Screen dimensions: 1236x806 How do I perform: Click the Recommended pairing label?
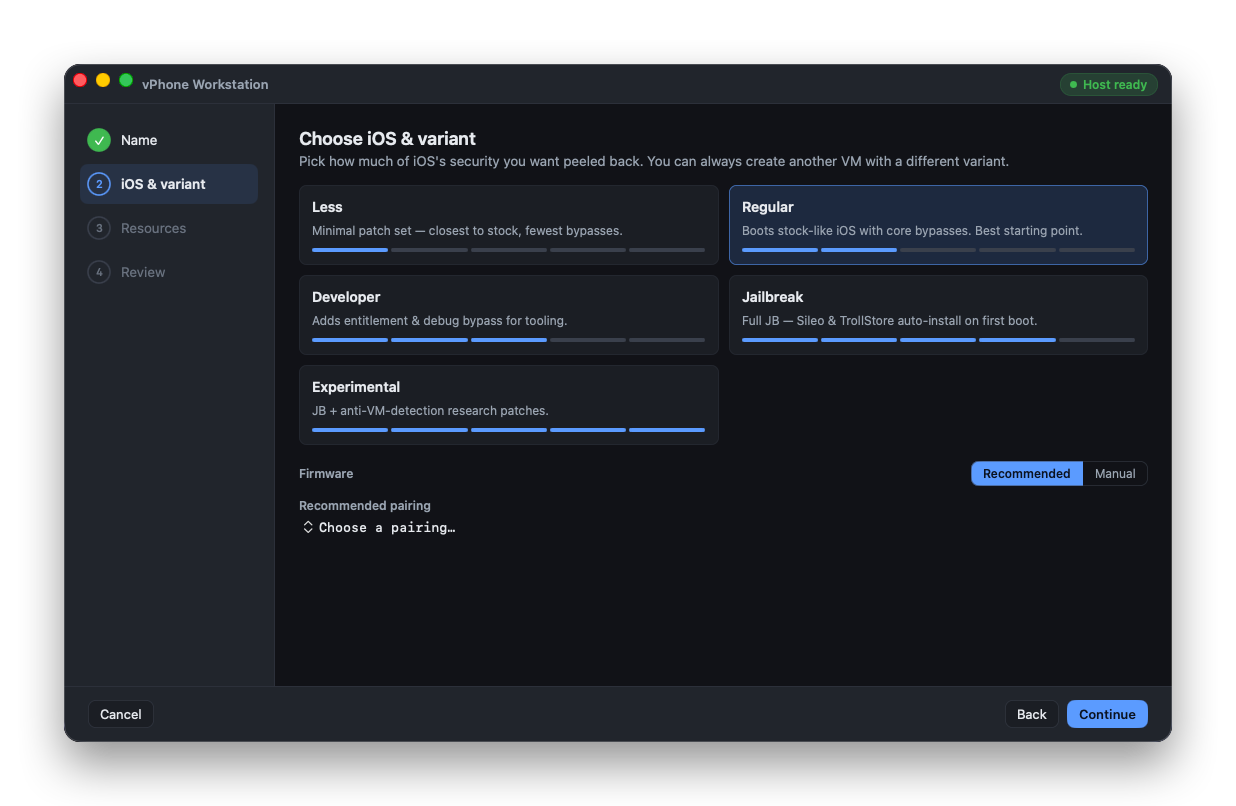pos(365,506)
